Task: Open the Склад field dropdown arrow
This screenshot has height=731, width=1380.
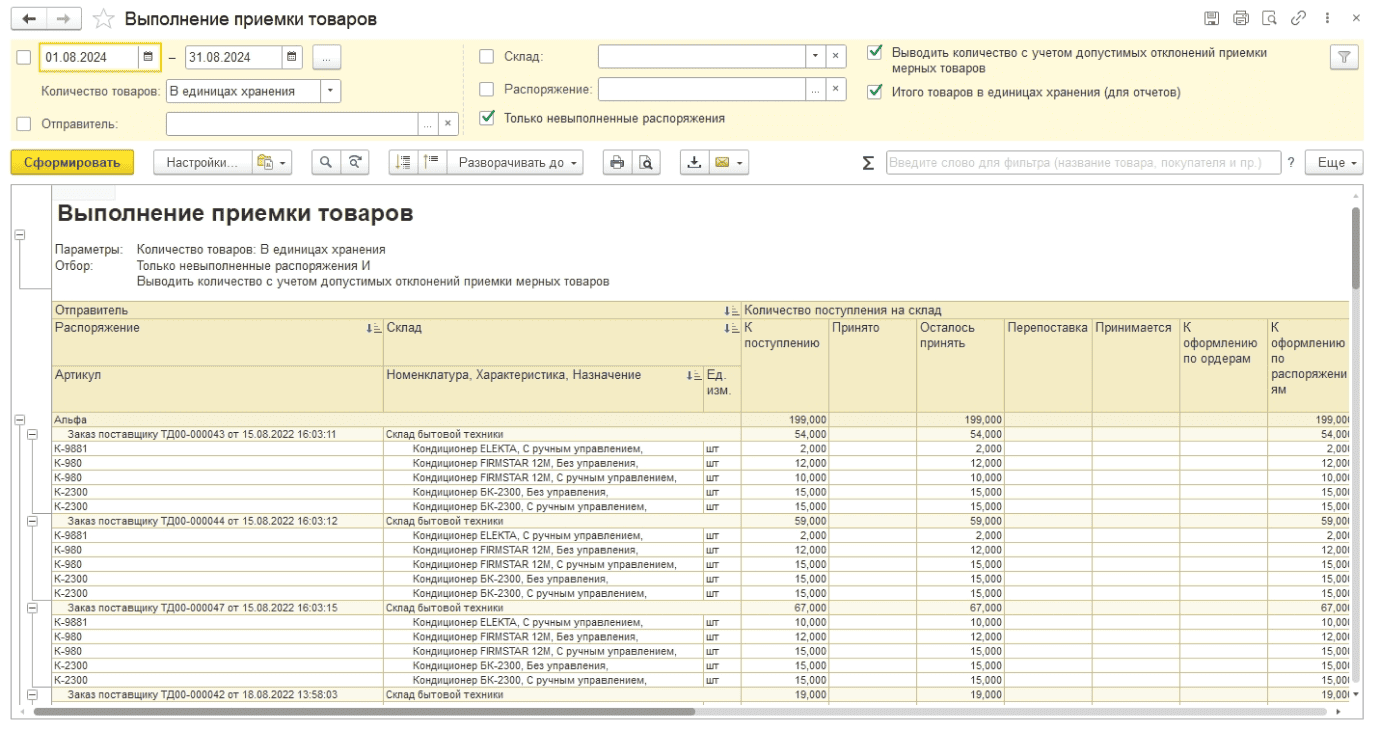Action: coord(816,57)
